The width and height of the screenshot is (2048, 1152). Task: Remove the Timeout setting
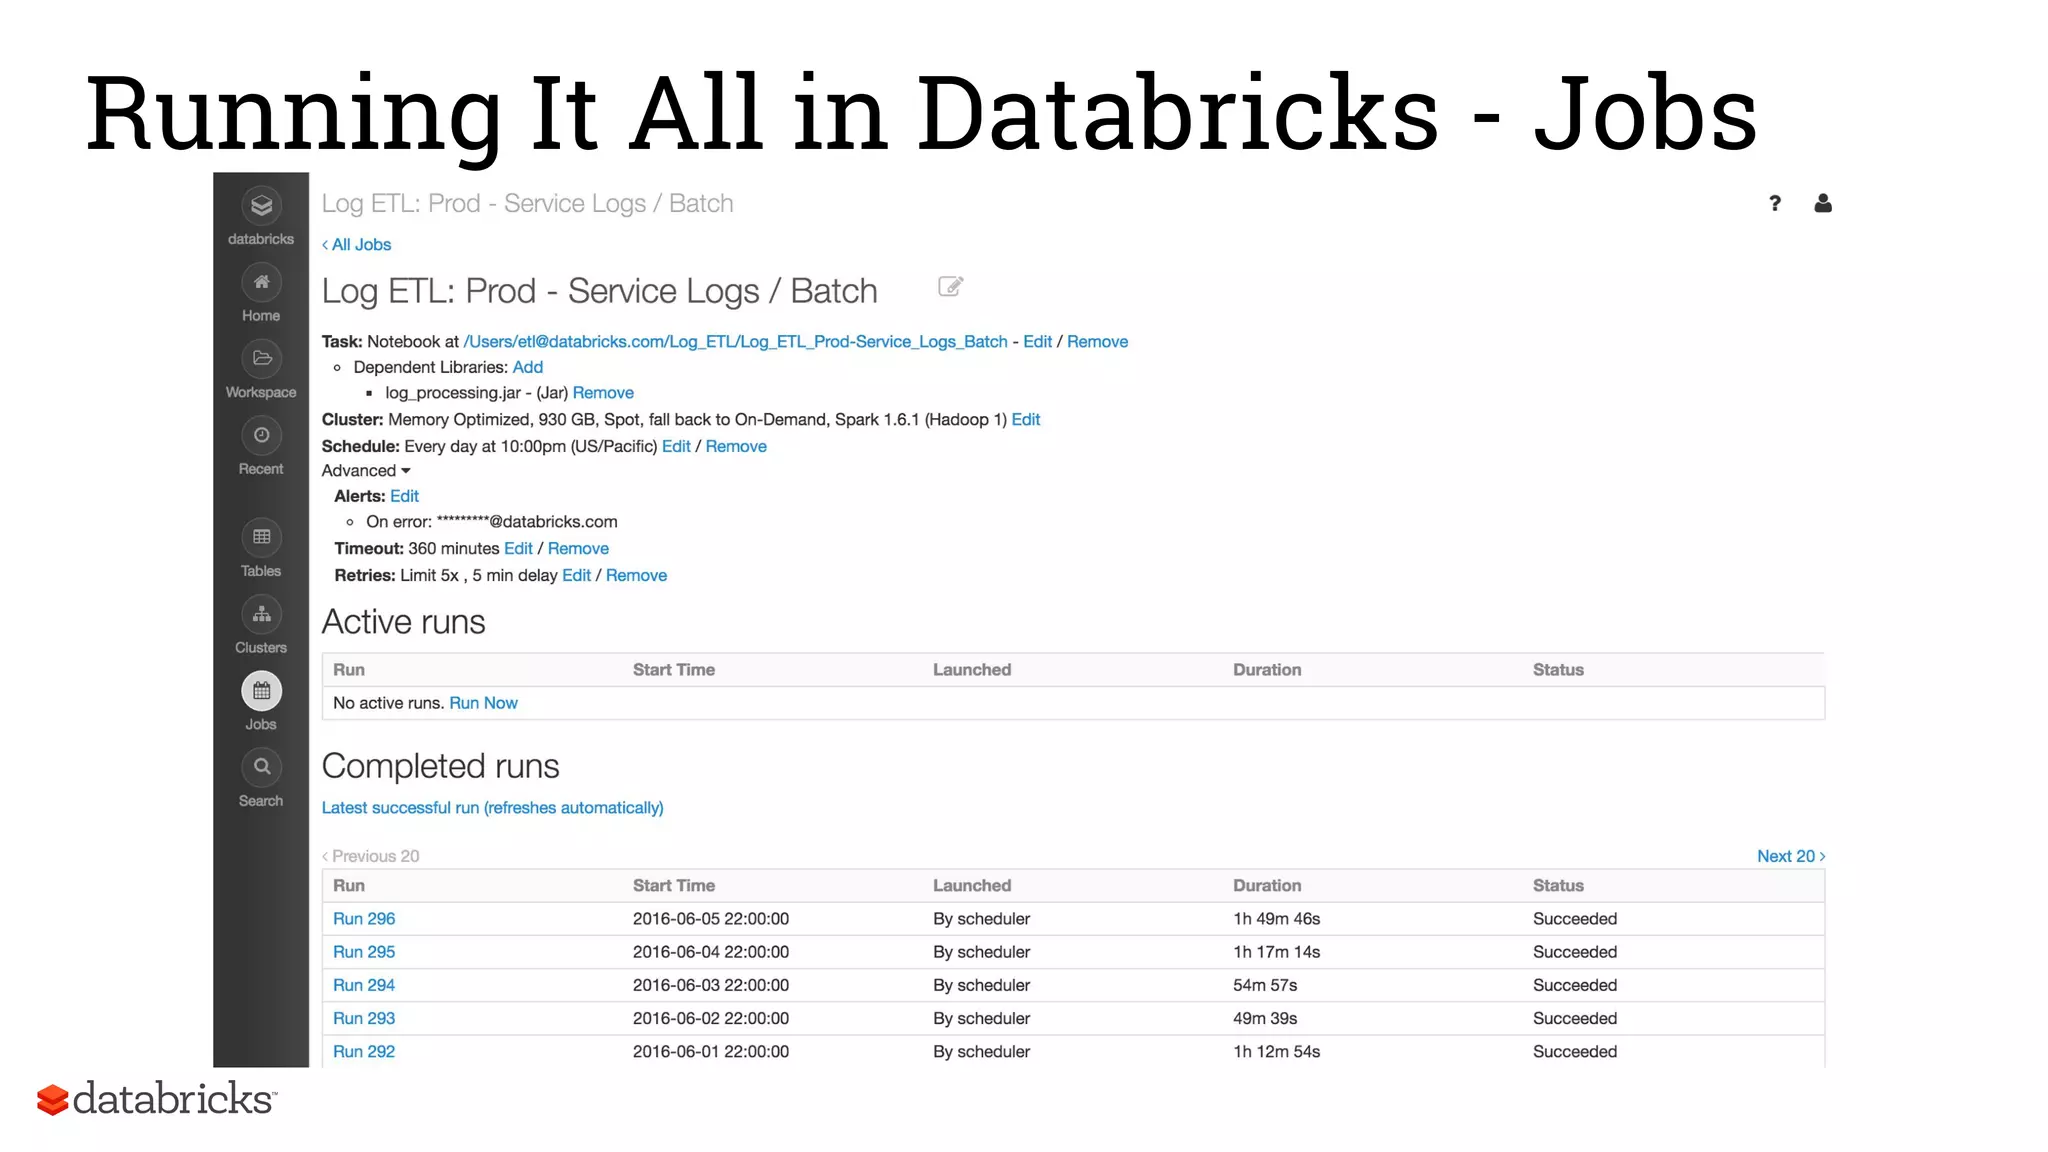point(578,549)
